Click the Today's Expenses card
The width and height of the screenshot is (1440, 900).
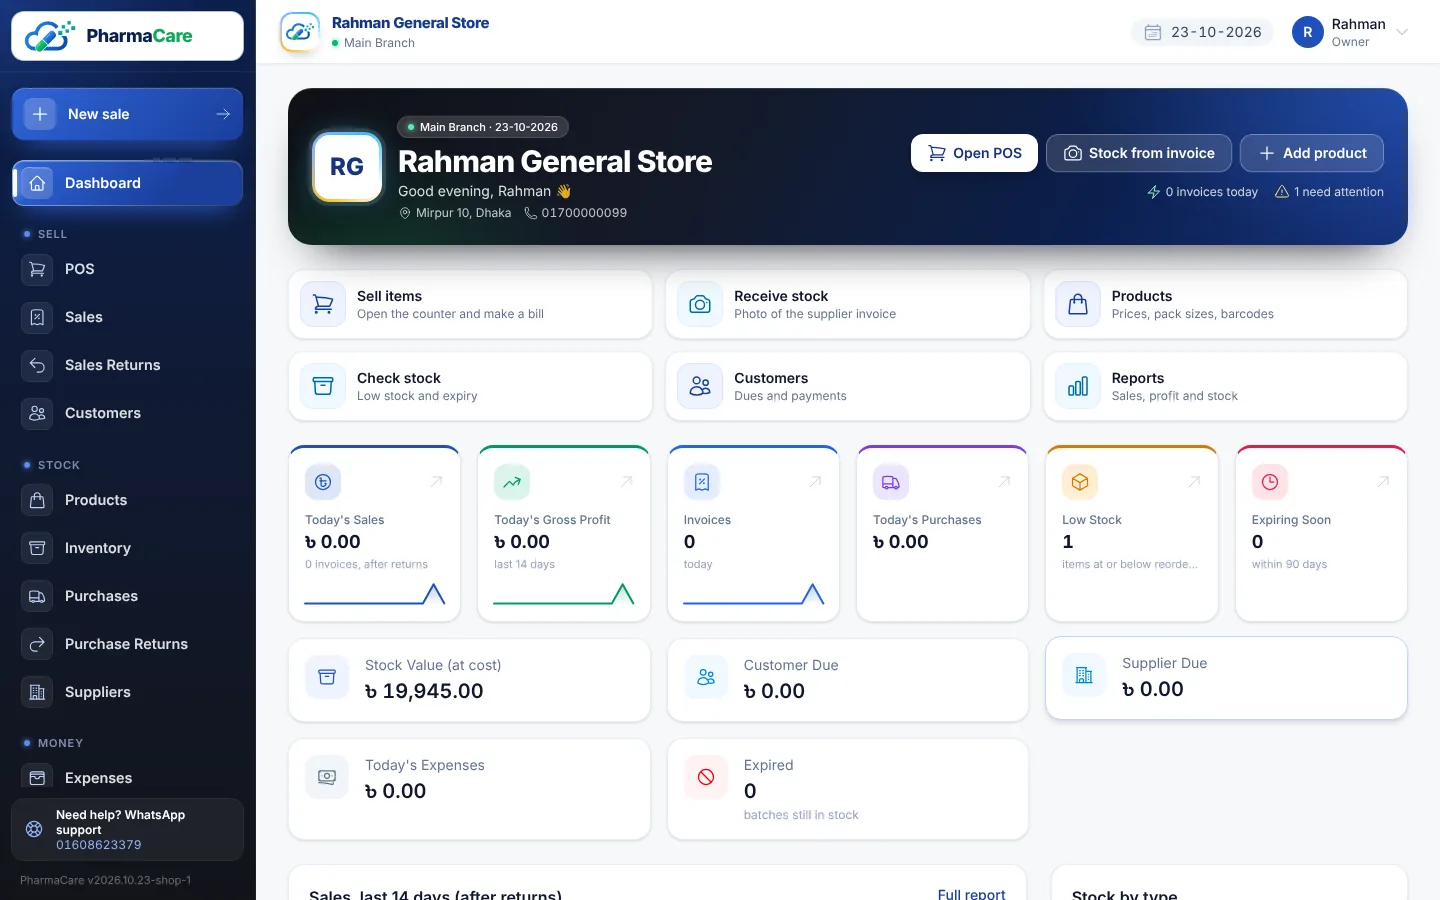point(470,789)
